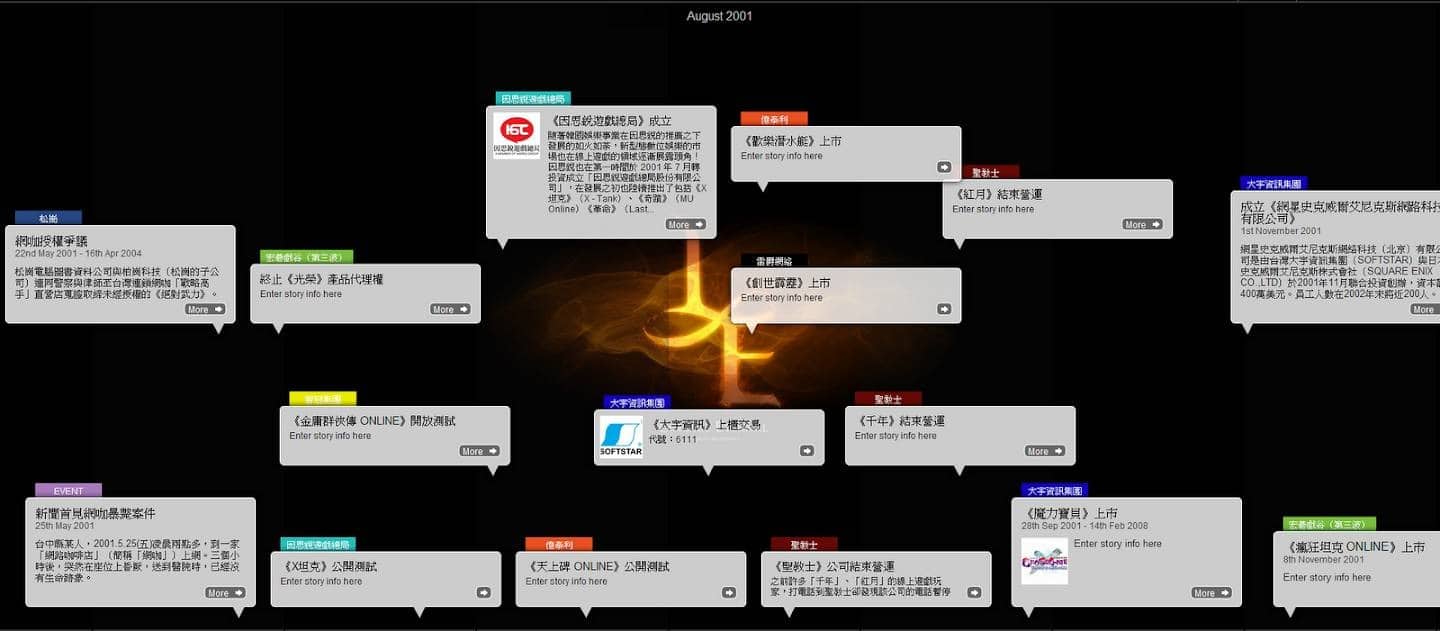Click 大宇資訊集團 label above 《魔力寶貝》上市
This screenshot has width=1440, height=631.
(x=1054, y=490)
